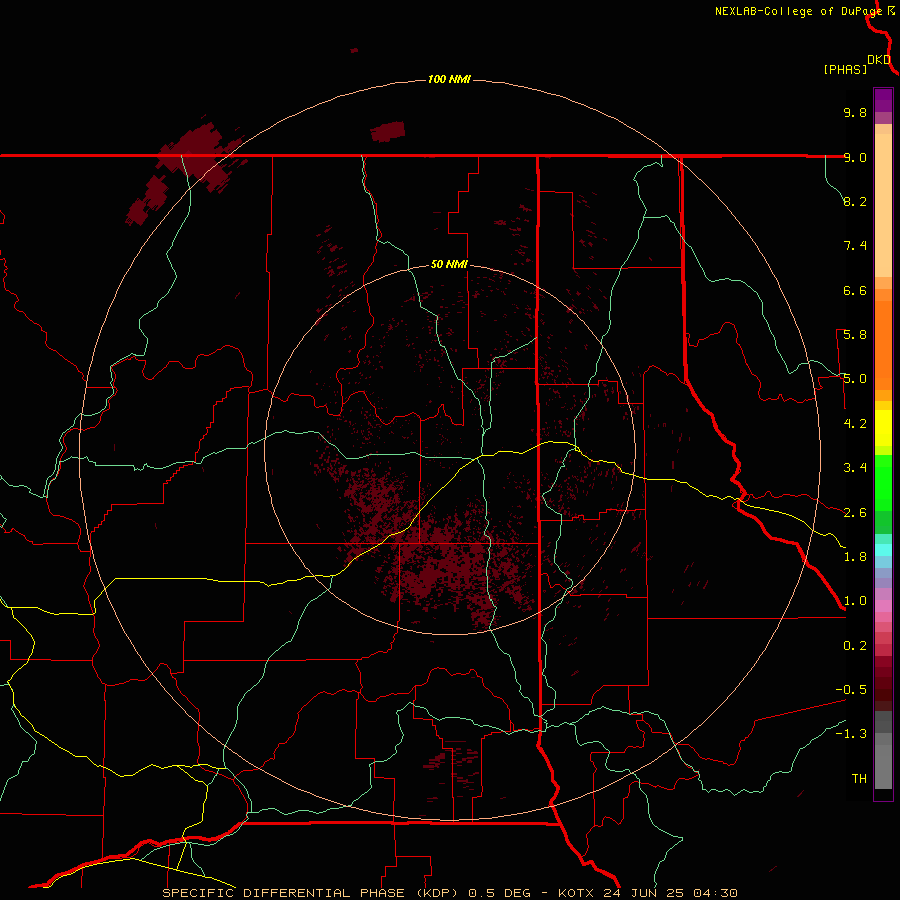Click the bright green band of color bar
900x900 pixels.
coord(883,482)
